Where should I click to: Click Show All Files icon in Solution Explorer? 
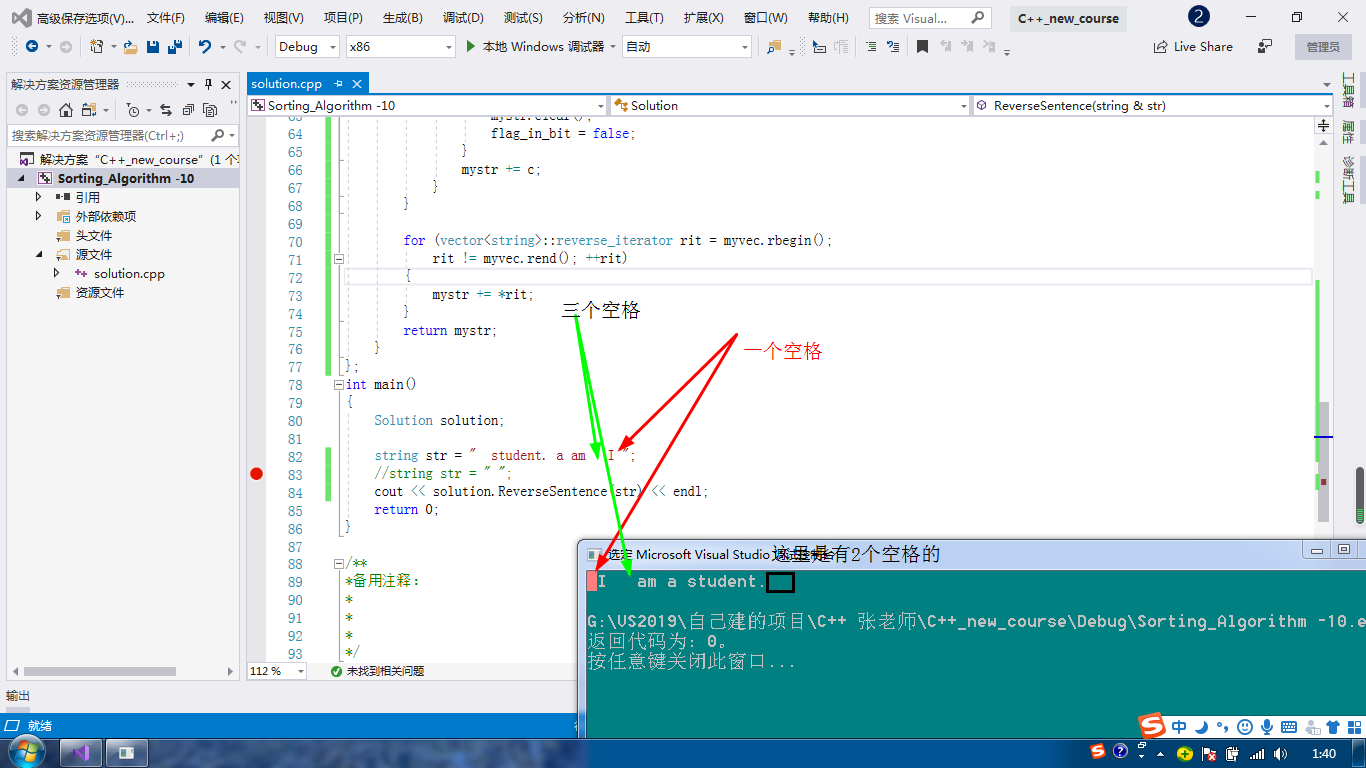point(210,110)
